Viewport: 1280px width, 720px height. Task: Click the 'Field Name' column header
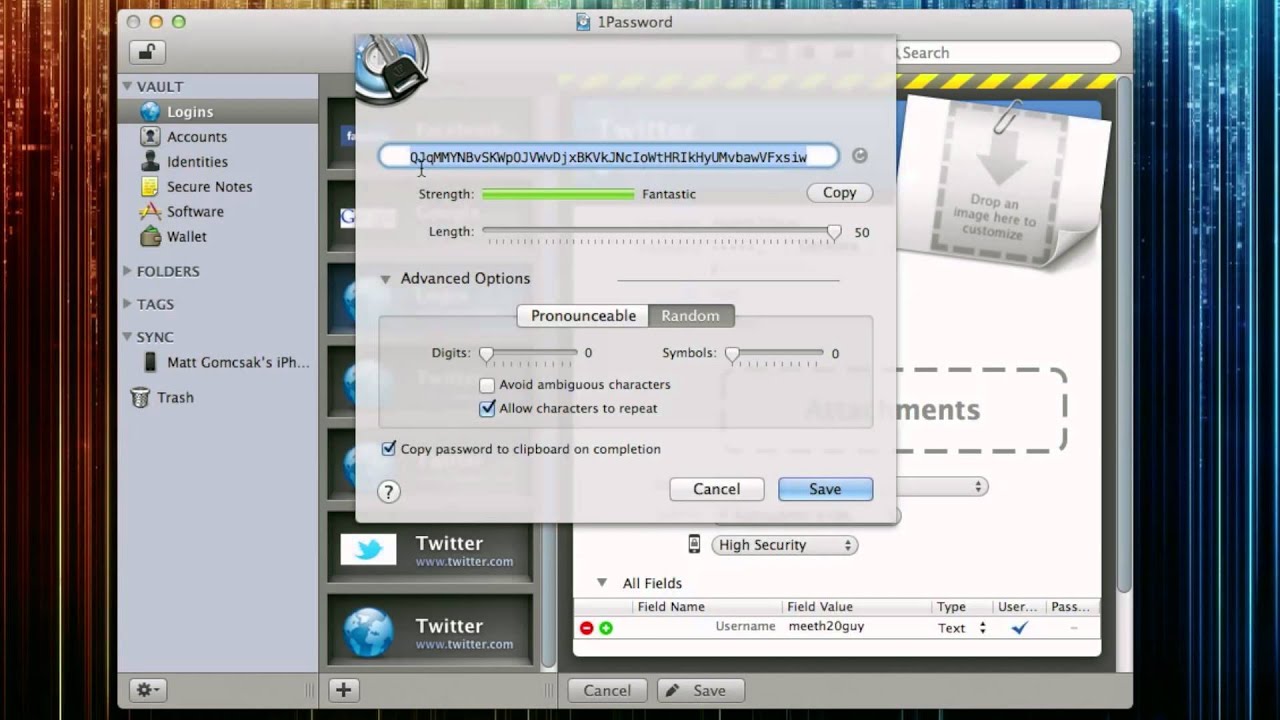click(671, 607)
